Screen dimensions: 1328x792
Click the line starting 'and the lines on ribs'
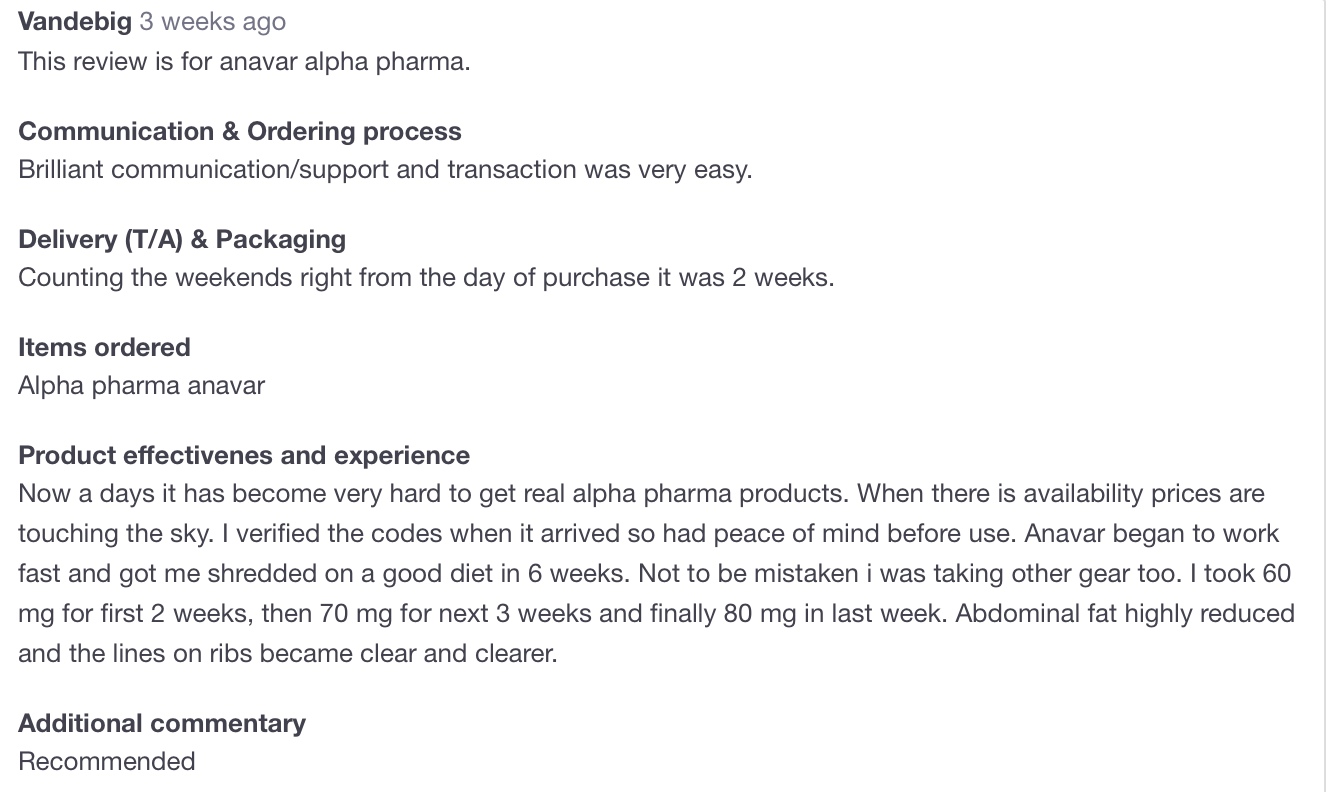(x=288, y=654)
